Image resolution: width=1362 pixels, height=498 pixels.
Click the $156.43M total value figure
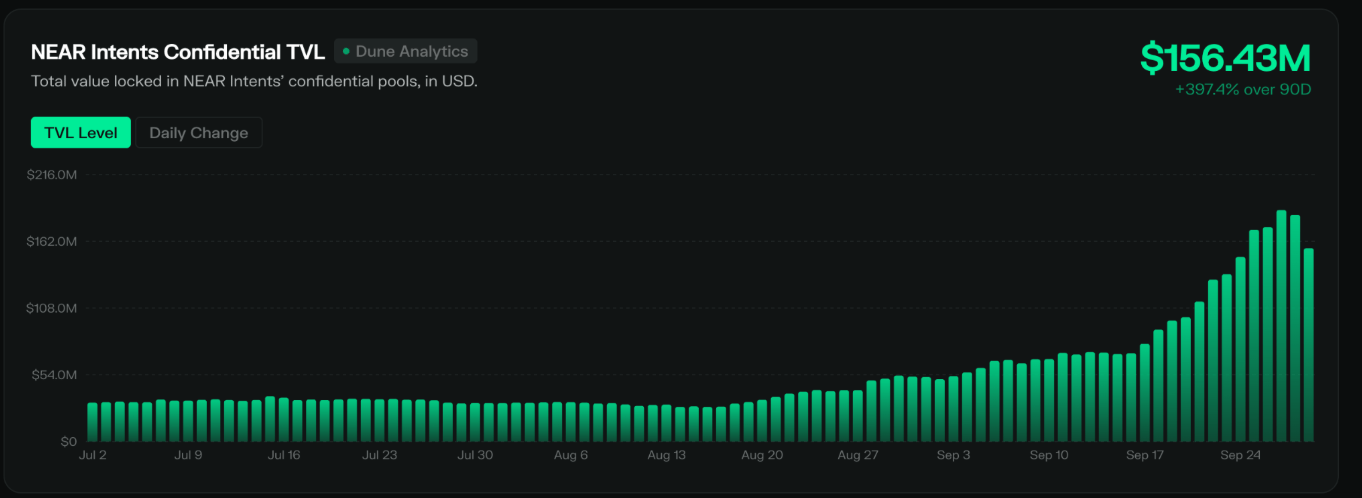(1225, 58)
